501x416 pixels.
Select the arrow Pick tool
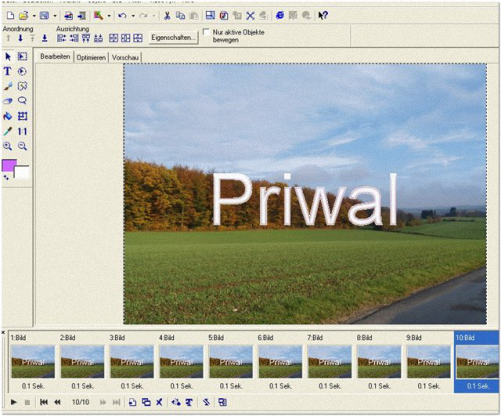click(8, 57)
